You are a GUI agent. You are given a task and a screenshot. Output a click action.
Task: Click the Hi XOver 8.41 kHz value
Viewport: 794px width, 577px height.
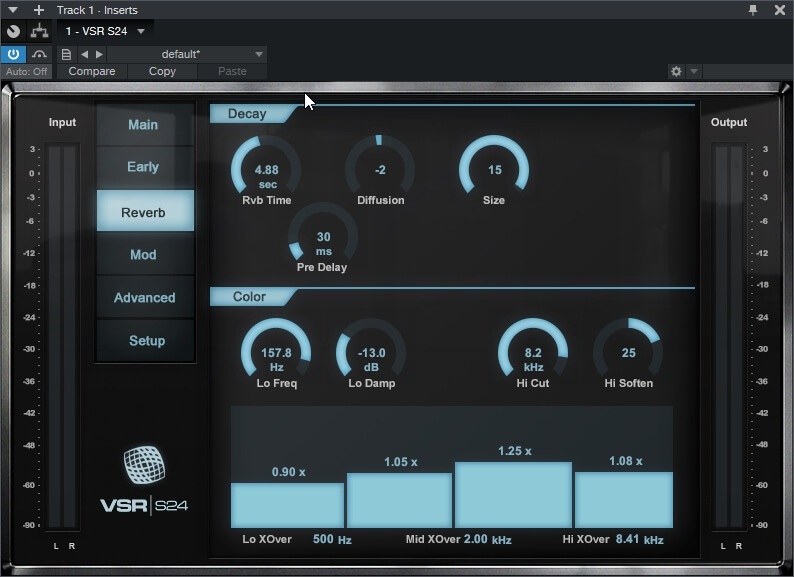[x=640, y=539]
